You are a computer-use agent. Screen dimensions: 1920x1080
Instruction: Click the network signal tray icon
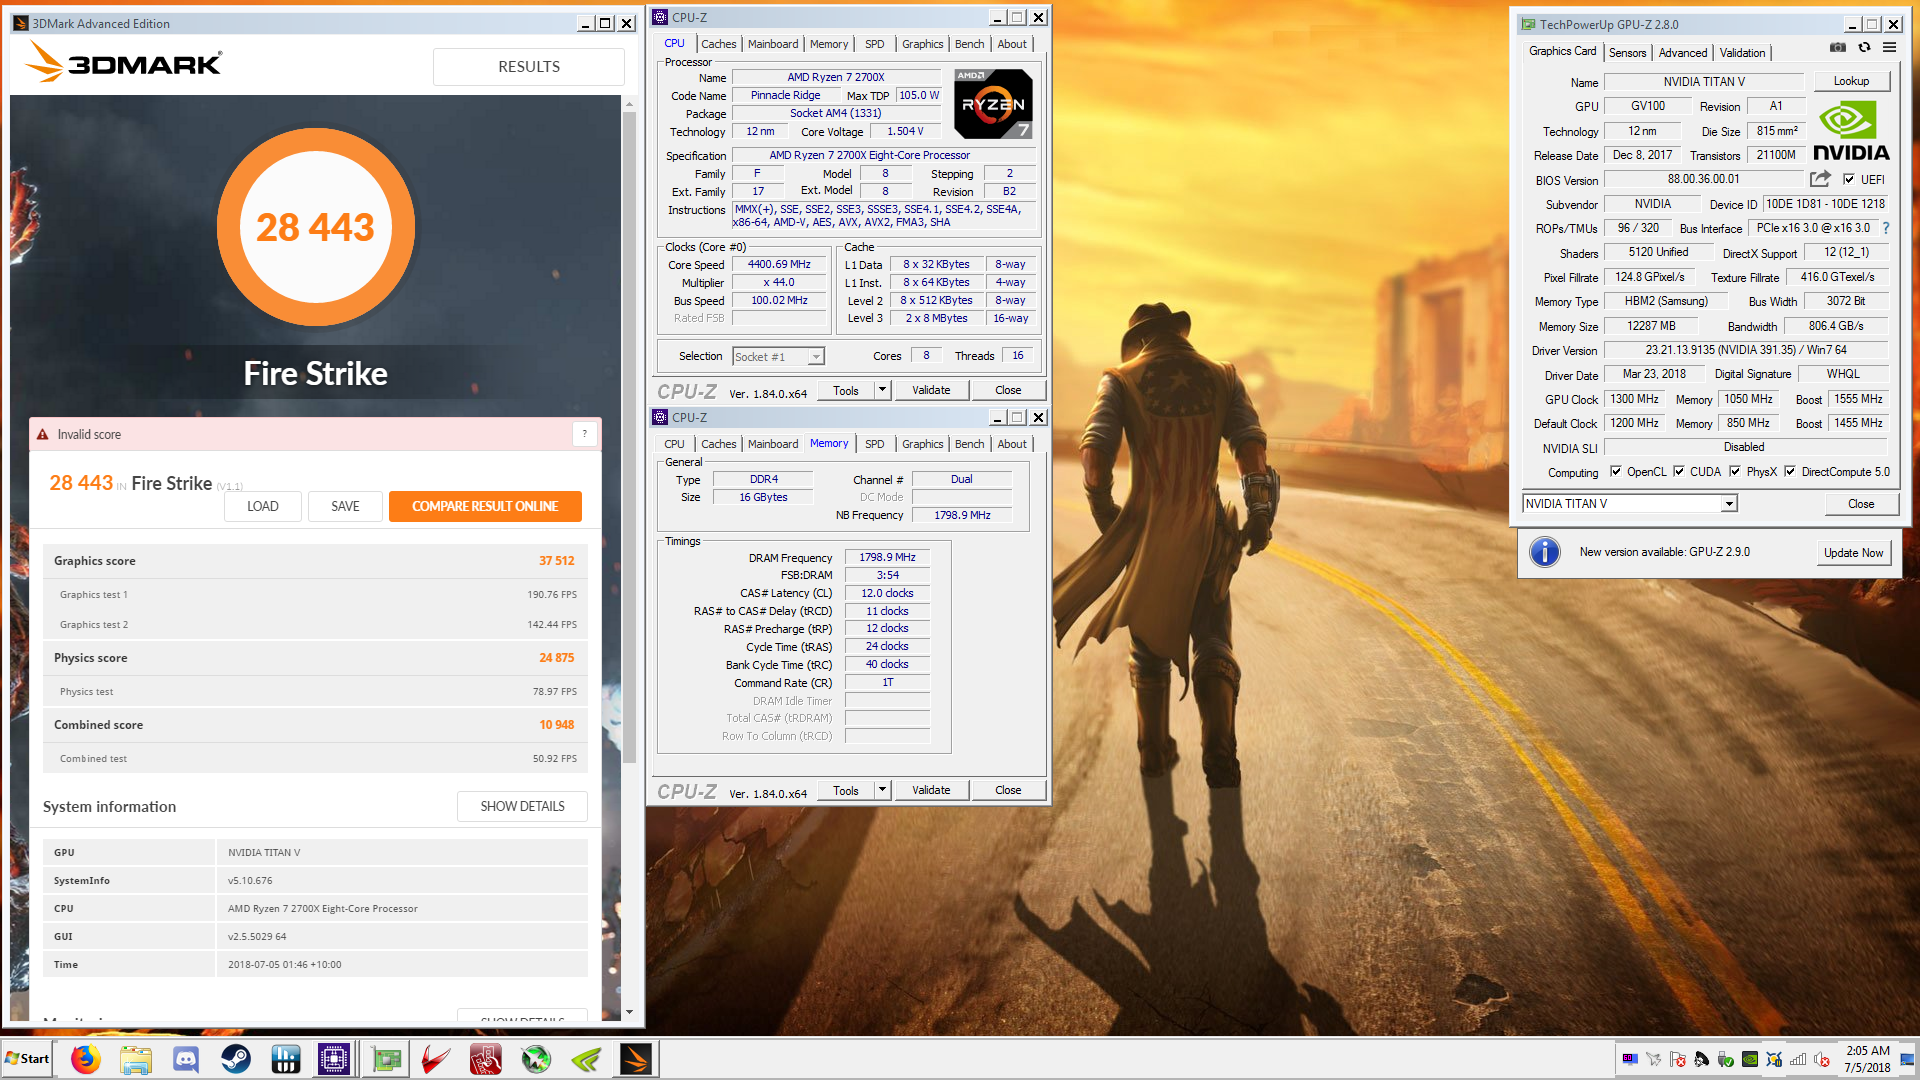(1798, 1059)
